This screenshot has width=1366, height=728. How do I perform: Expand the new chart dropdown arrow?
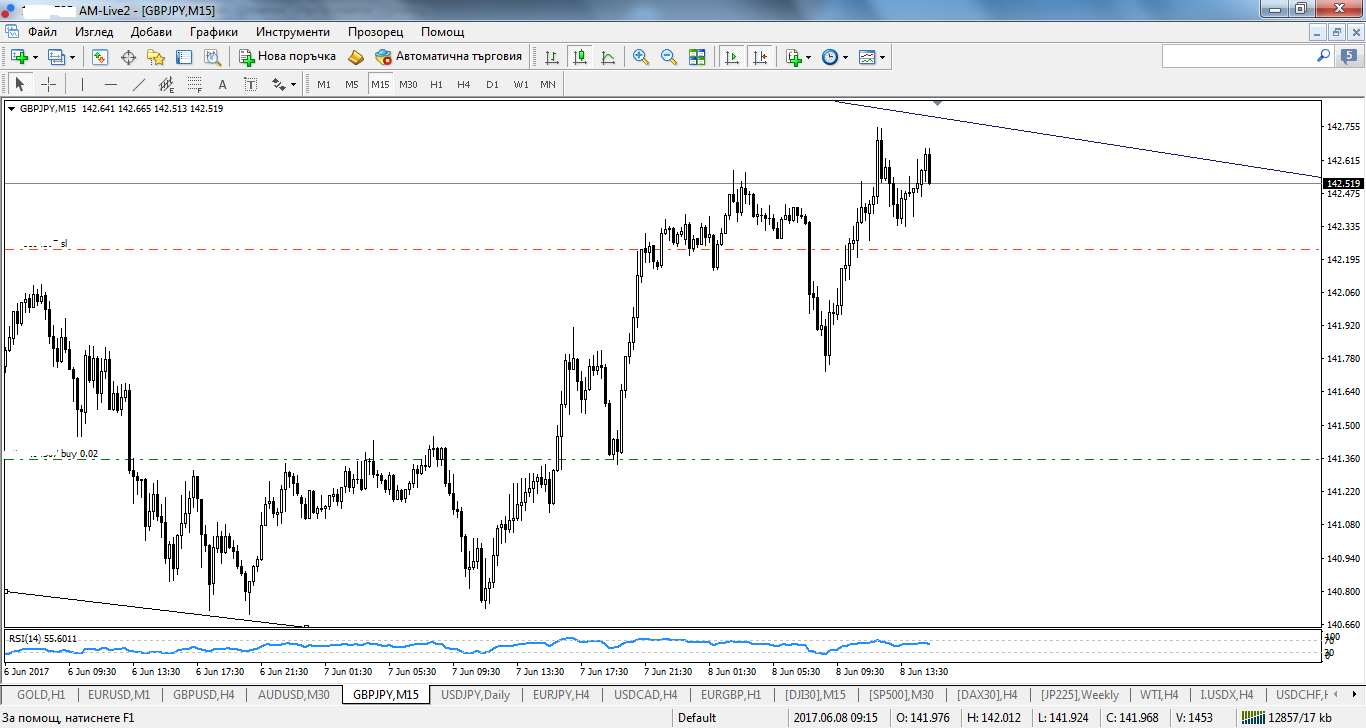35,57
